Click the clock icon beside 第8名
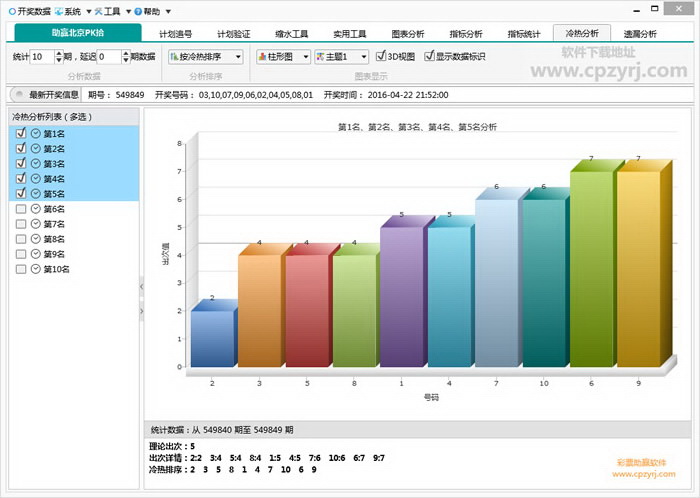The image size is (700, 498). pos(36,239)
